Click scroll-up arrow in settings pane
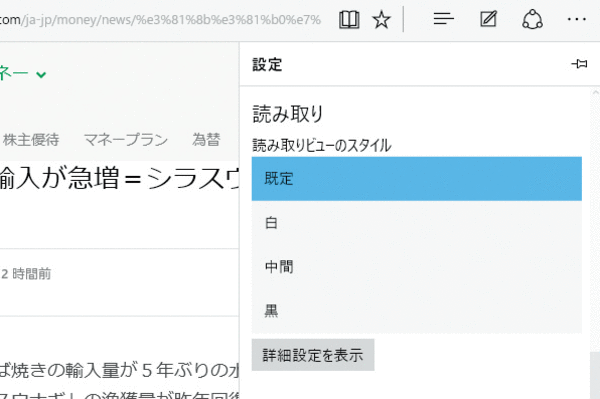The image size is (600, 399). tap(595, 93)
